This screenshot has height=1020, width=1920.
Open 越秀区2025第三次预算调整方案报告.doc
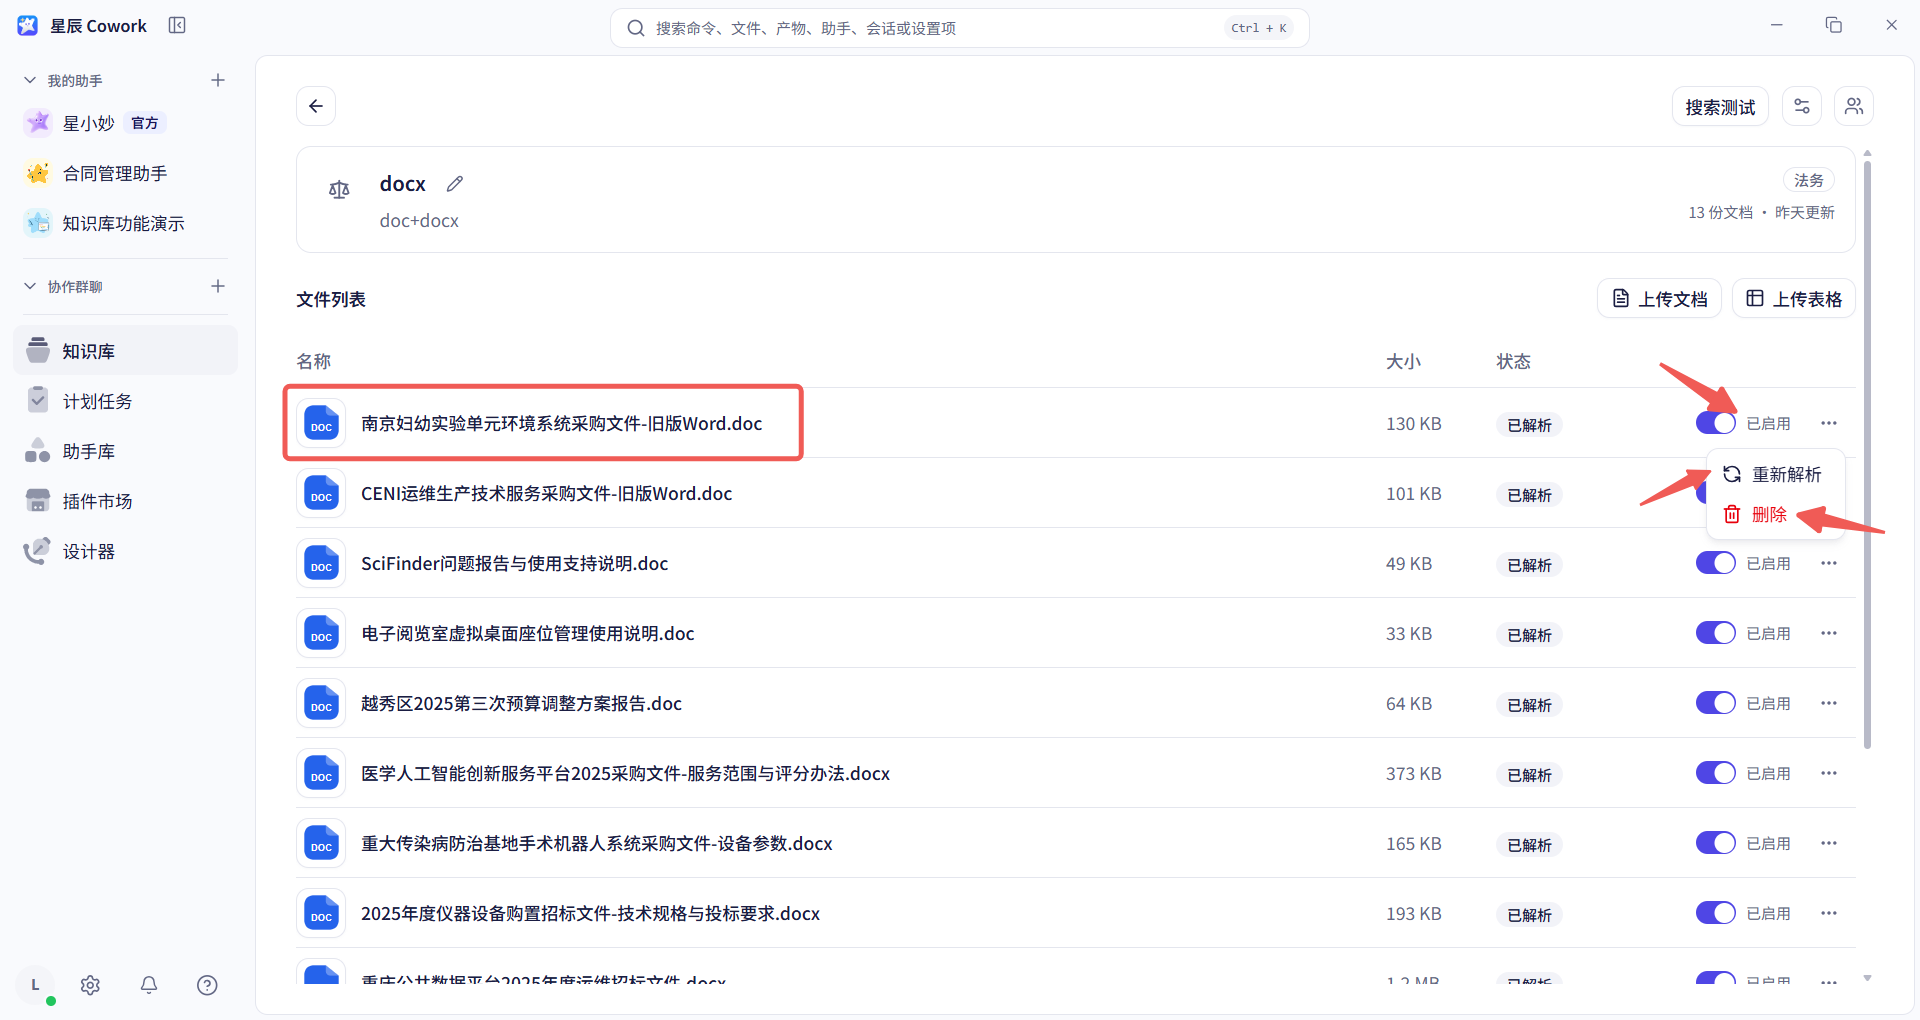(x=521, y=703)
